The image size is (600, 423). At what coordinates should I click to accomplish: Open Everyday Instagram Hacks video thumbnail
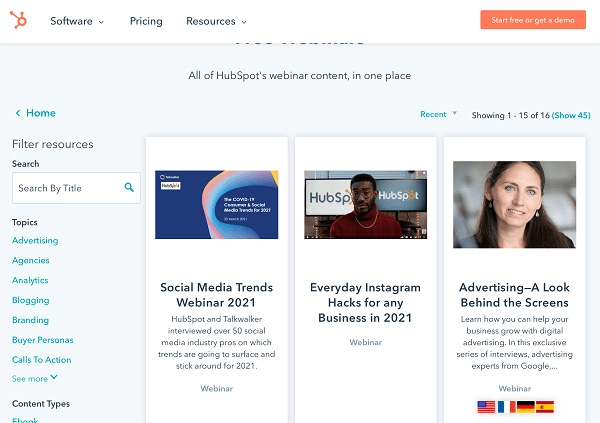(x=365, y=204)
